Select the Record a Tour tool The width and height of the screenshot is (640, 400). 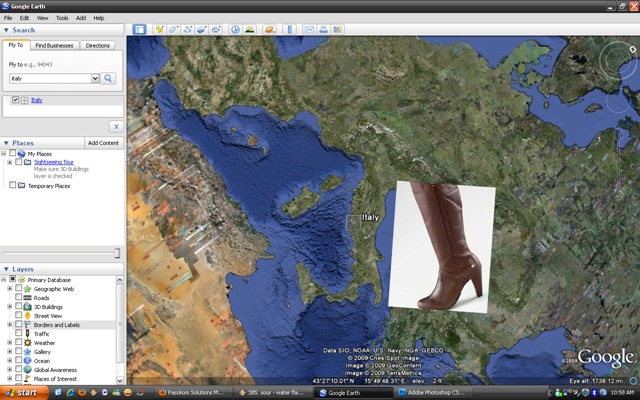click(216, 29)
